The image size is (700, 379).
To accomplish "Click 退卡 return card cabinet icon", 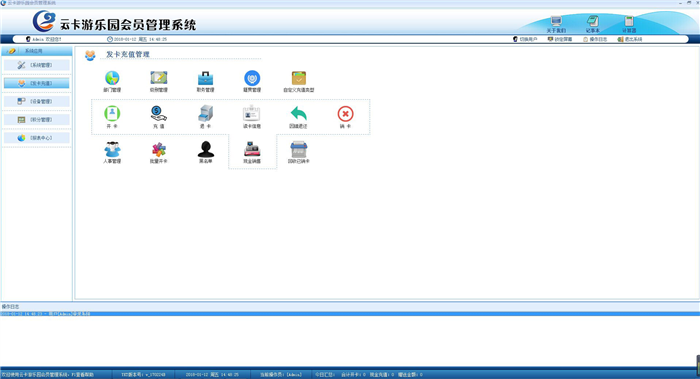I will tap(205, 113).
